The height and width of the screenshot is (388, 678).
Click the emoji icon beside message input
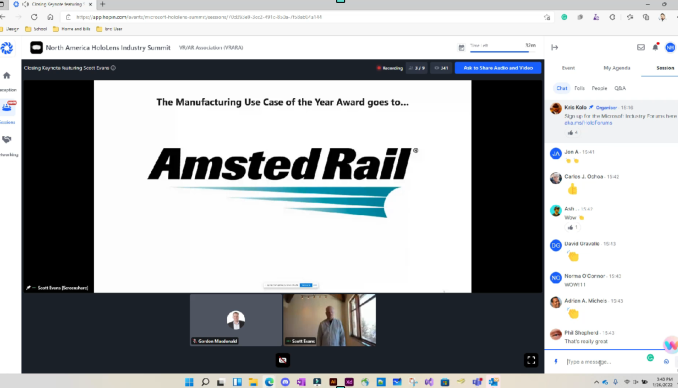pos(666,362)
